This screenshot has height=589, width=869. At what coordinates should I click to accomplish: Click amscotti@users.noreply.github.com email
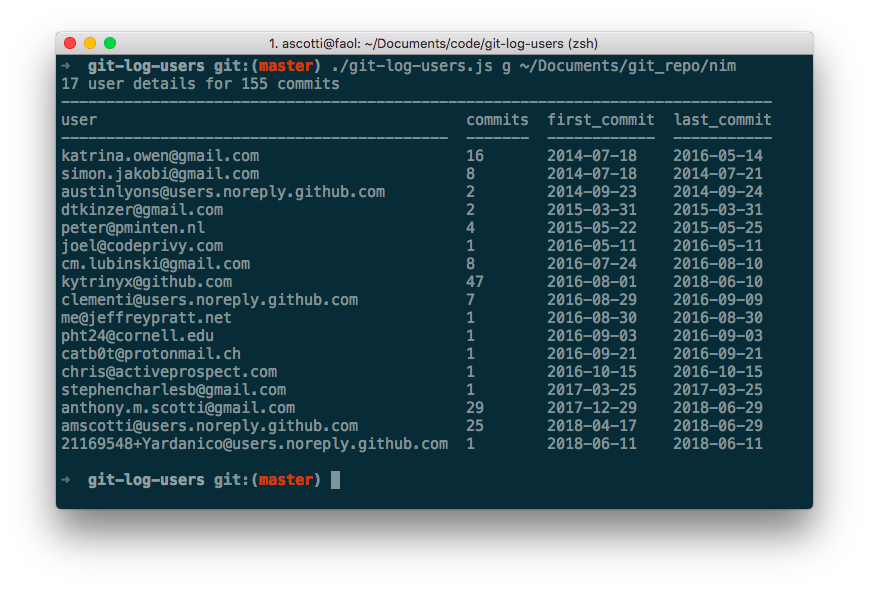(x=209, y=426)
